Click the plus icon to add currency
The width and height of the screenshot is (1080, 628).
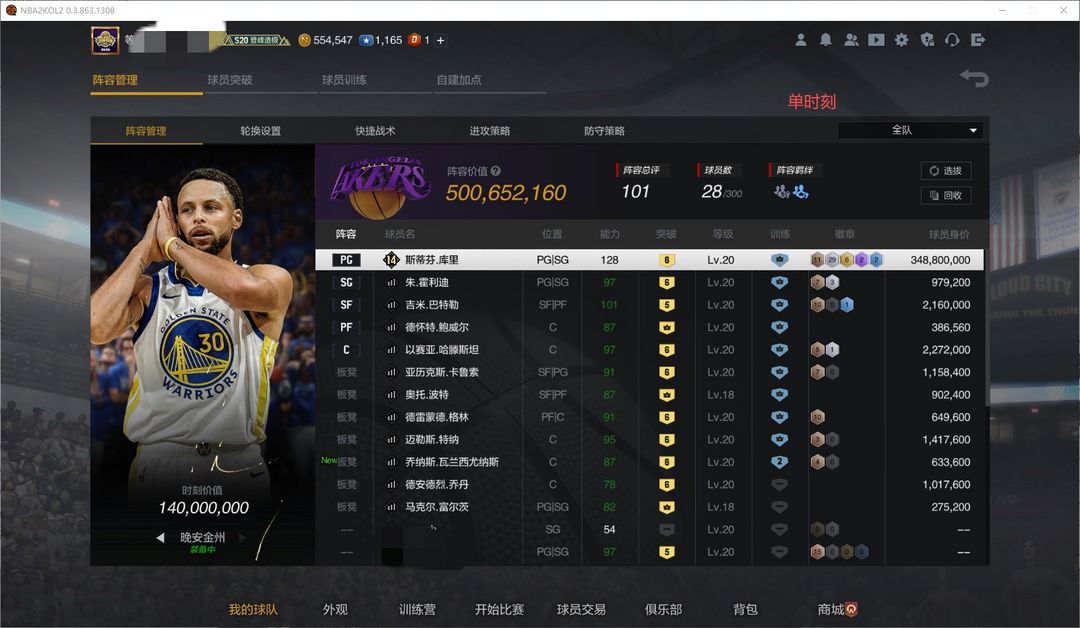441,40
